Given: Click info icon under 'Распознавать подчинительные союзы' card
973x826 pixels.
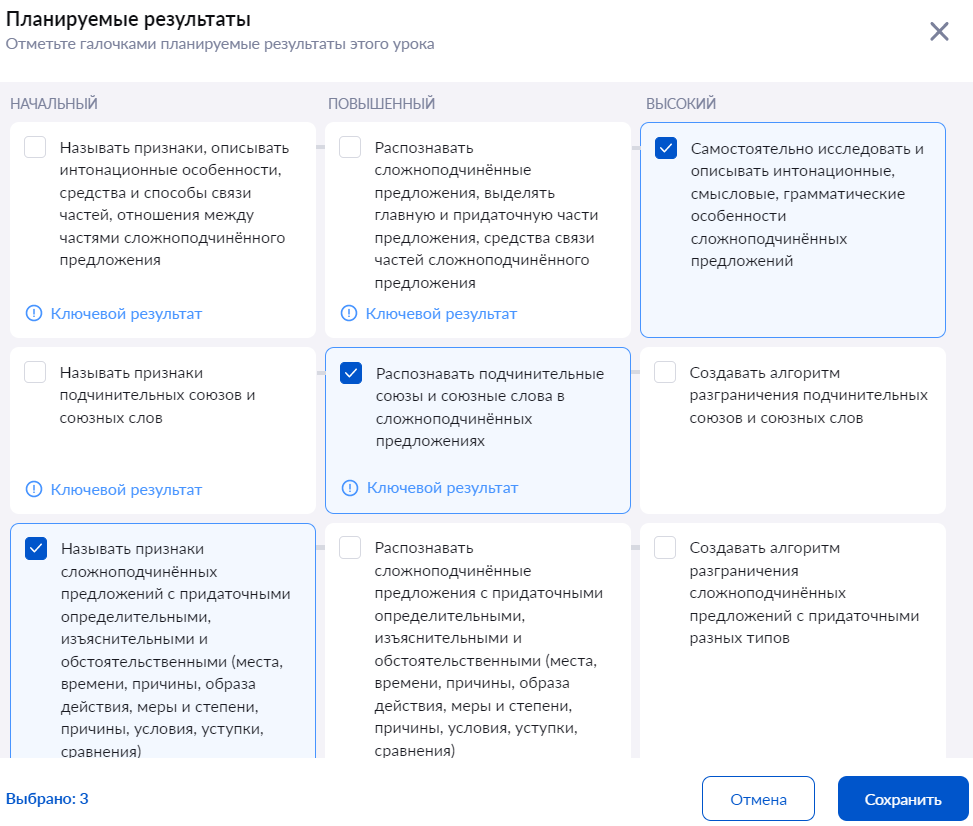Looking at the screenshot, I should point(350,488).
